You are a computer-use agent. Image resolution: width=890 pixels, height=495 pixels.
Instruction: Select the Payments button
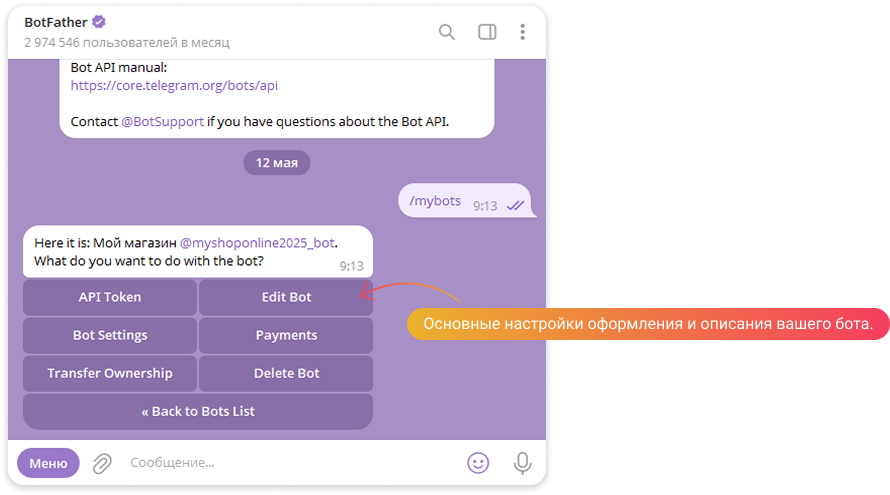[286, 335]
